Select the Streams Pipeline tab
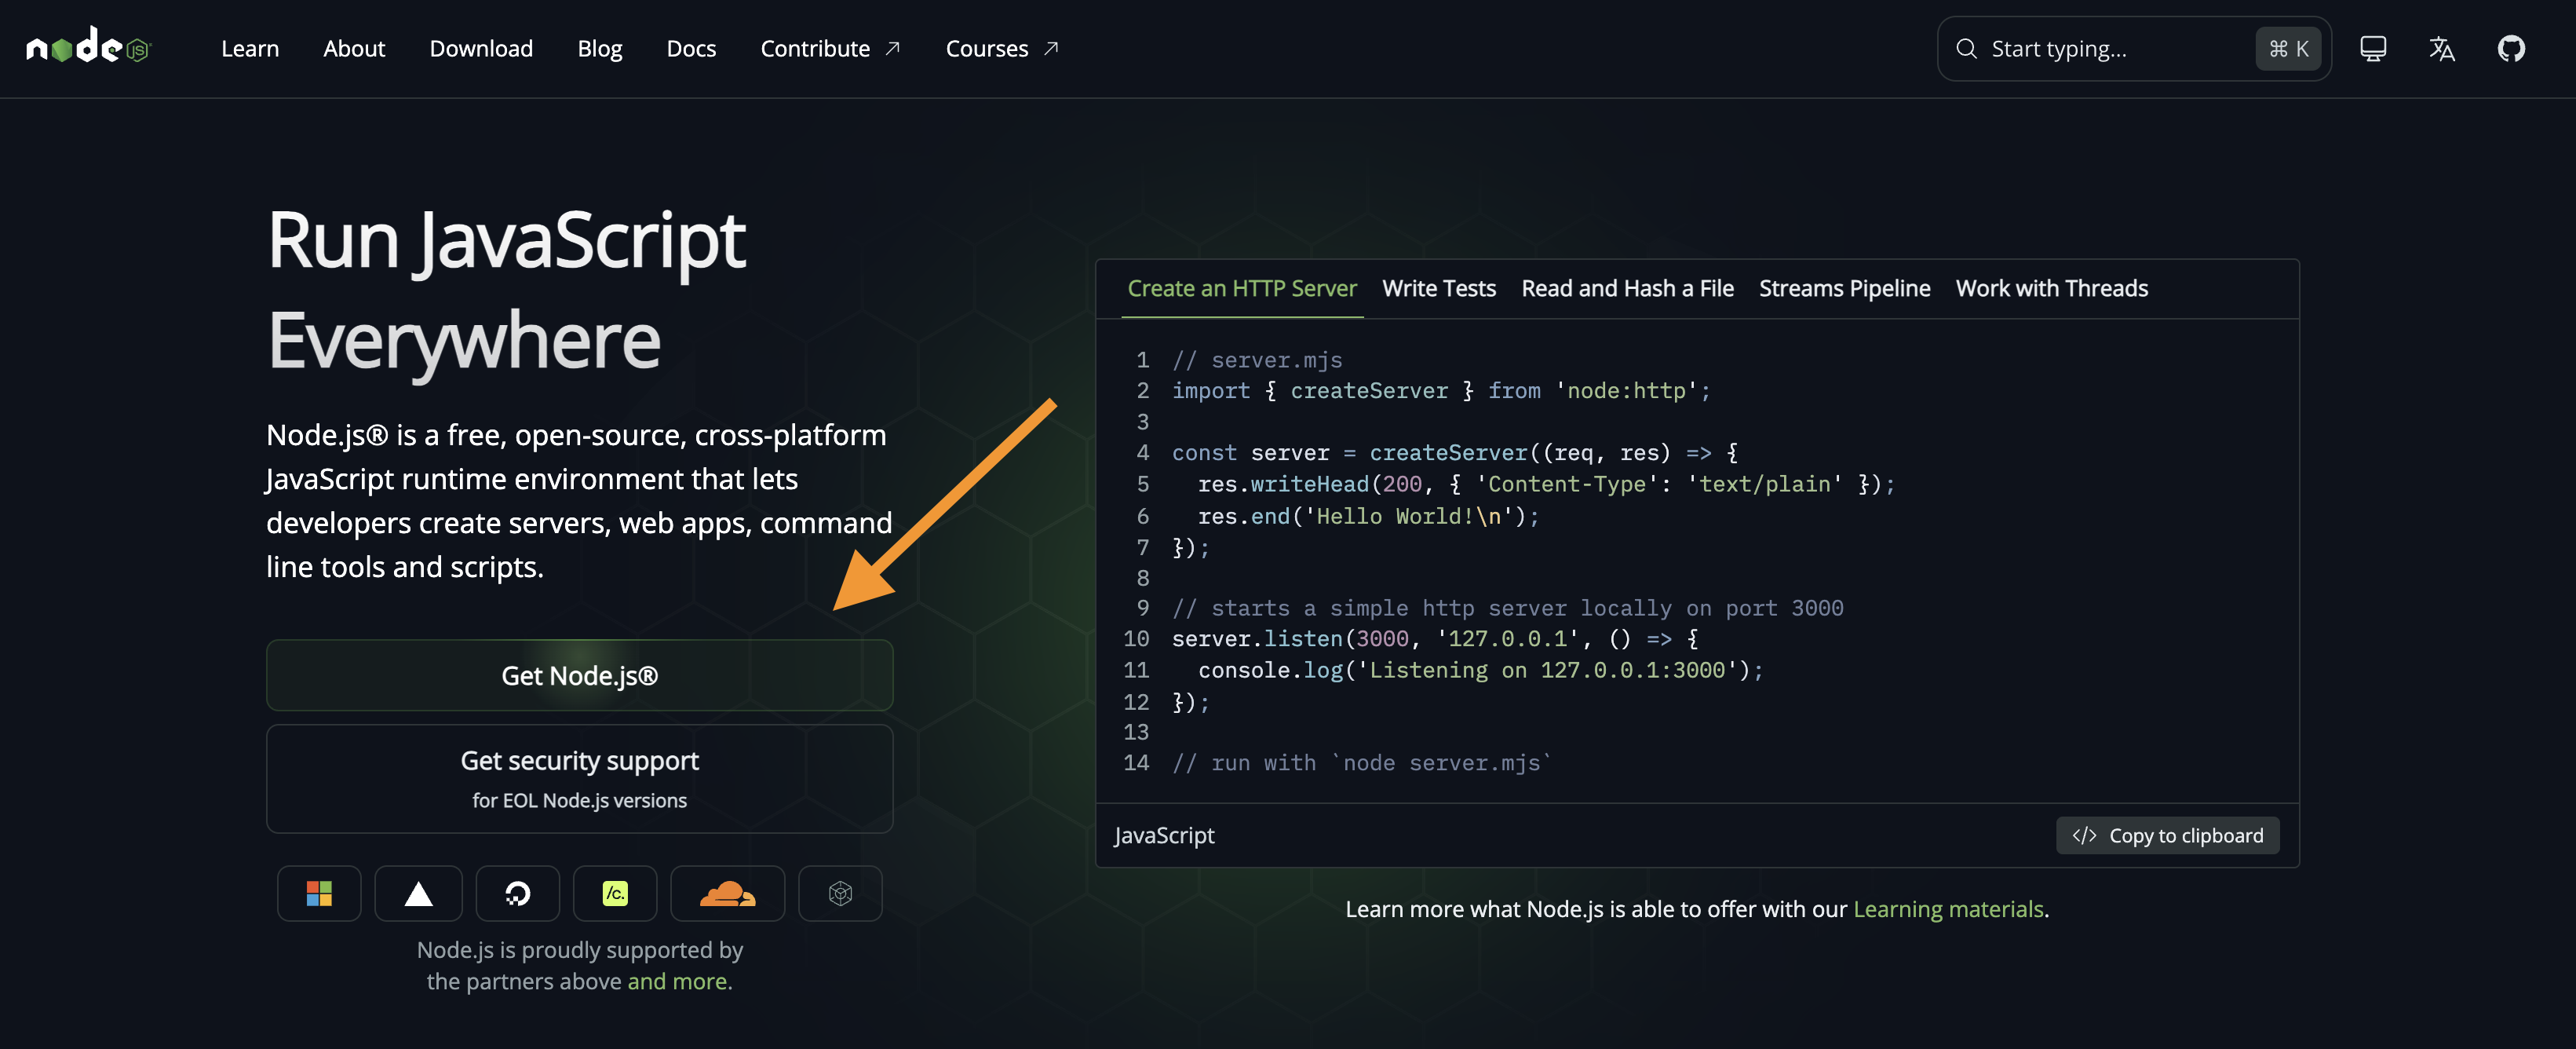The height and width of the screenshot is (1049, 2576). 1844,288
